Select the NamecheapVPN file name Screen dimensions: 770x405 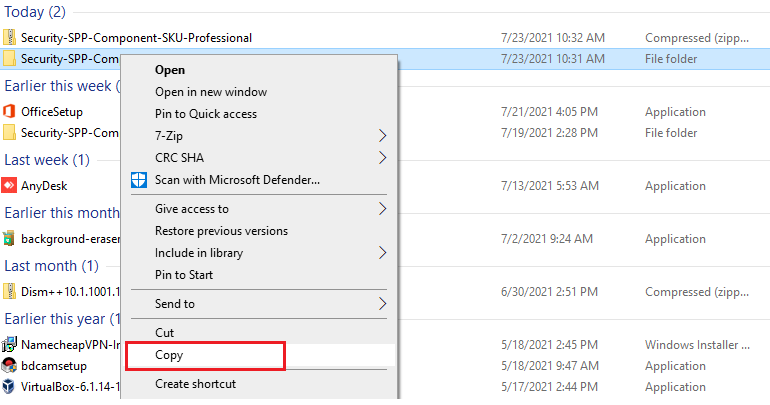70,345
